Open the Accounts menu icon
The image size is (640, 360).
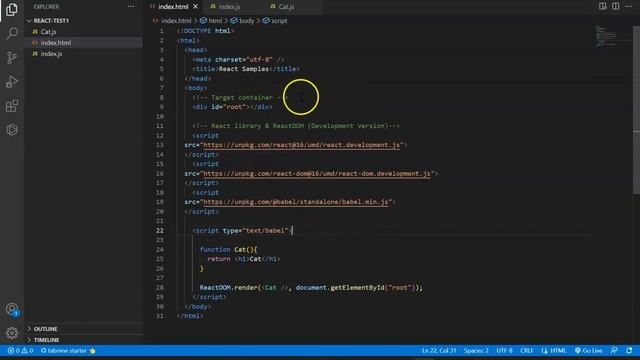point(12,309)
